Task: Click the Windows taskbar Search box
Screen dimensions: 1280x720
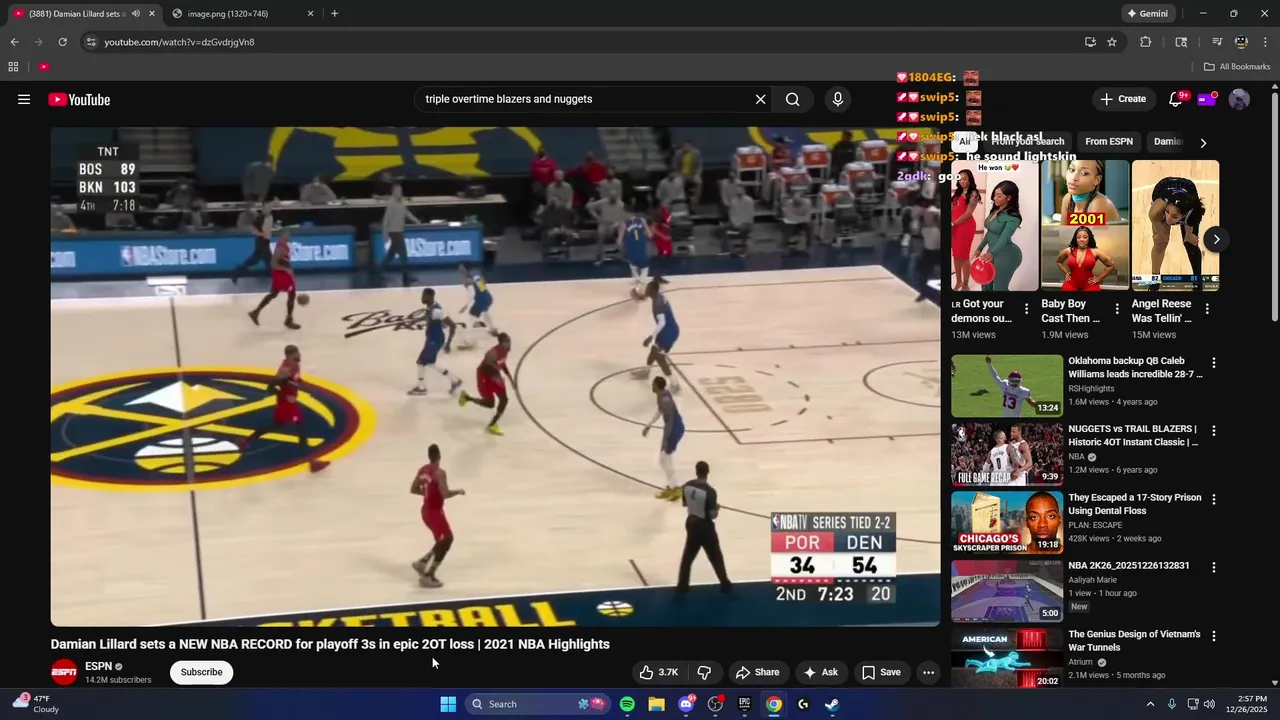Action: click(x=538, y=704)
